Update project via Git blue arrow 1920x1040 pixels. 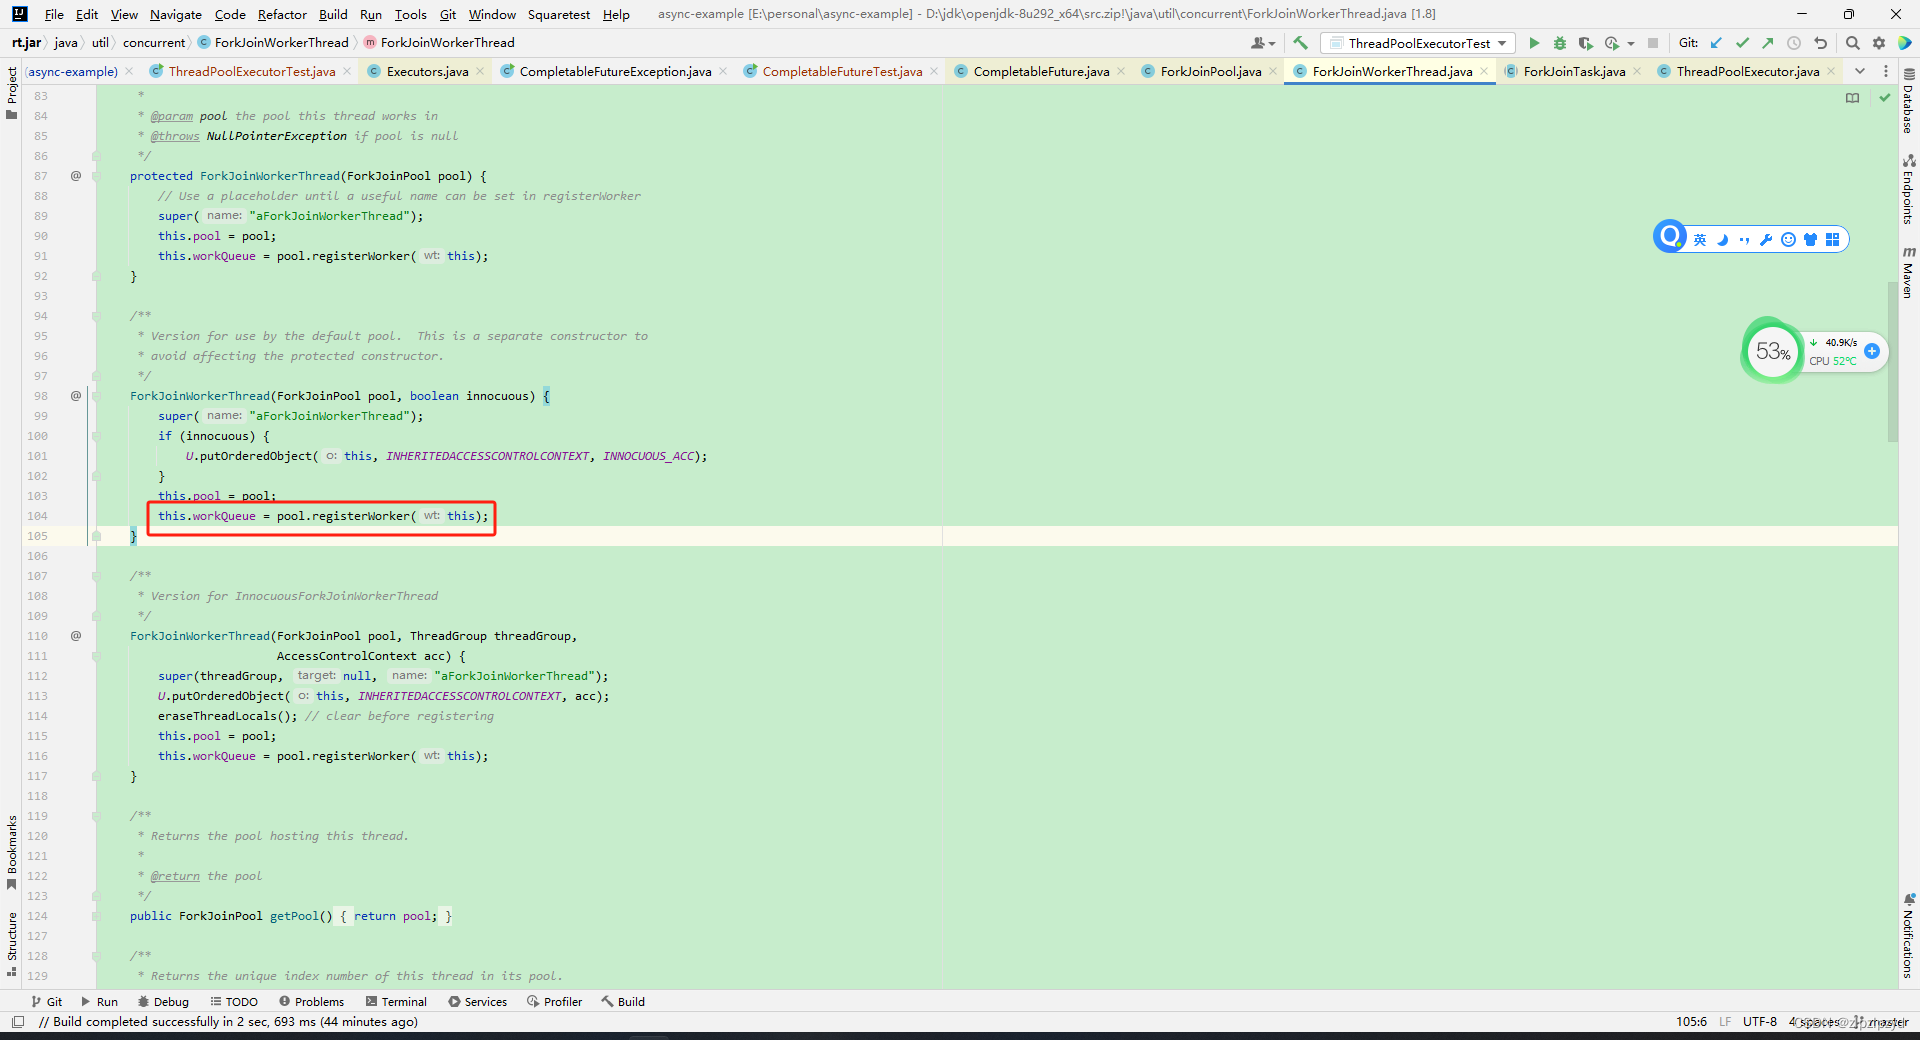[1716, 43]
